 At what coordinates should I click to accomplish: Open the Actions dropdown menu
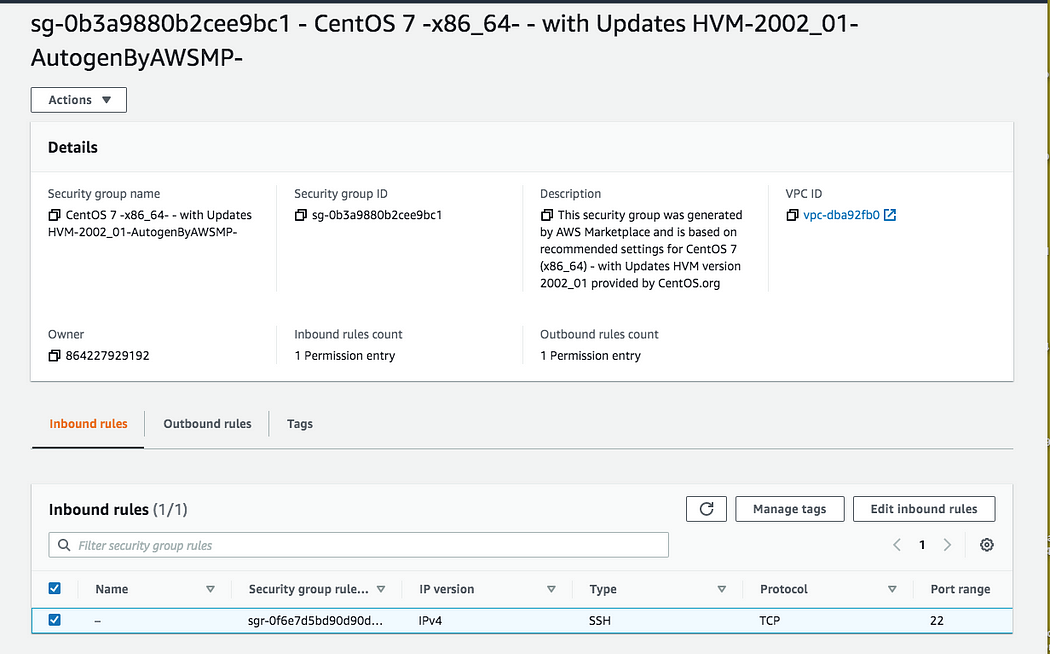coord(79,100)
